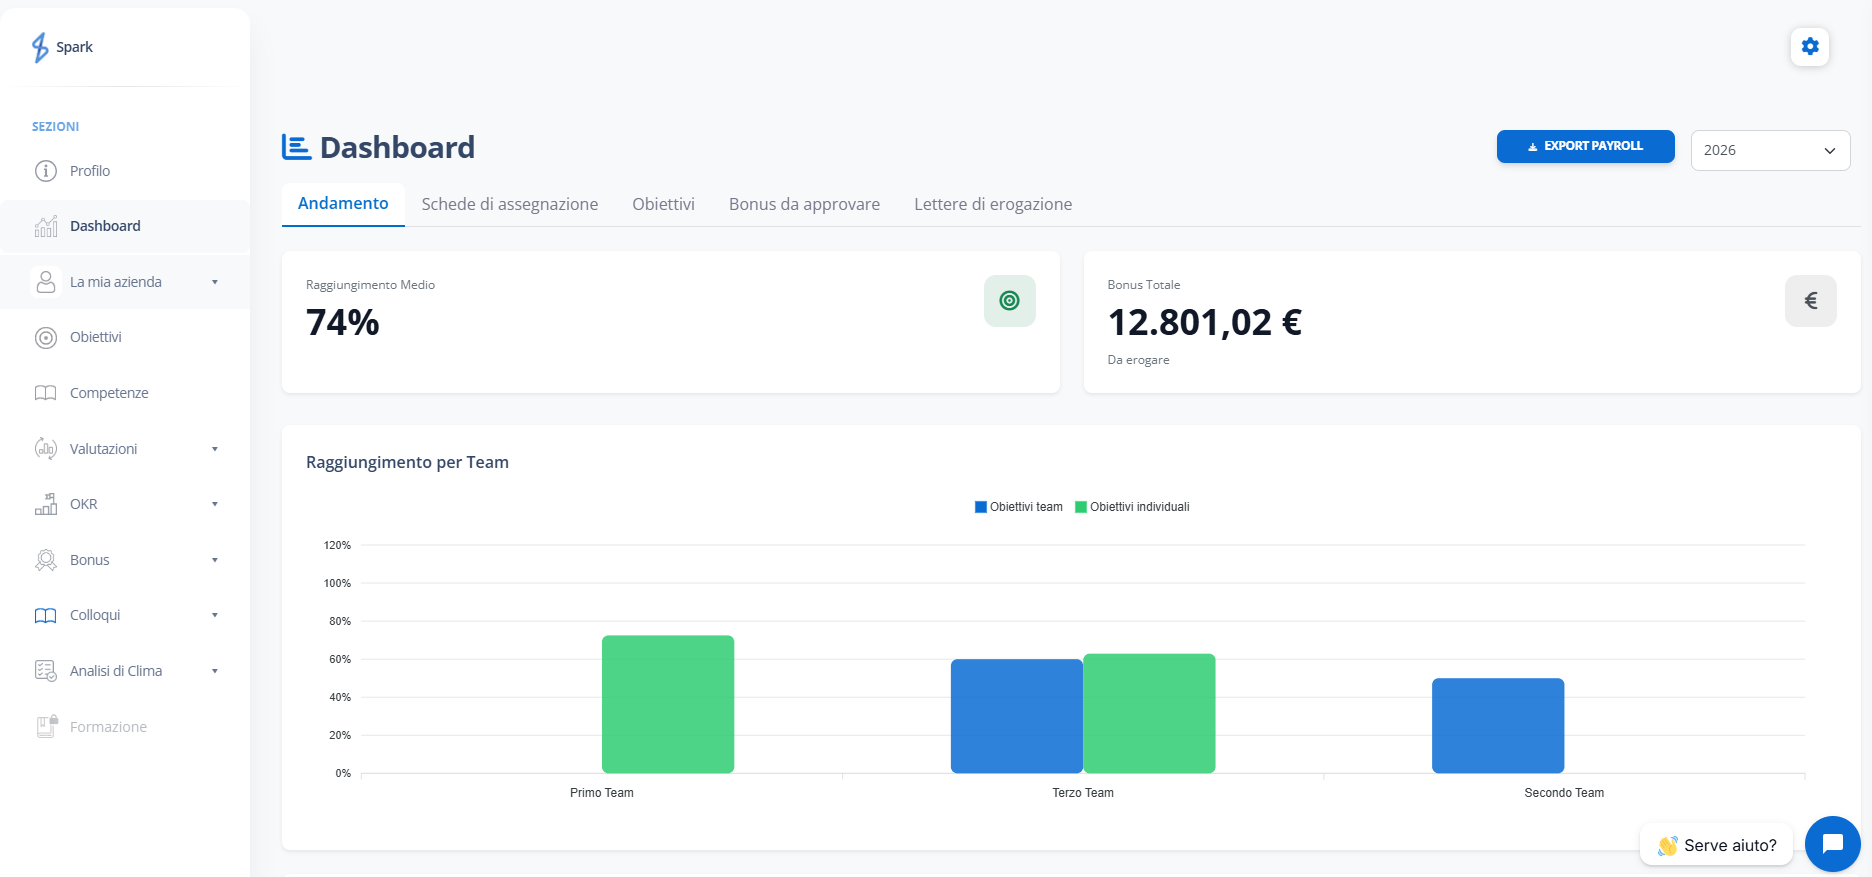This screenshot has width=1872, height=877.
Task: Click the Formazione sidebar label
Action: 108,727
